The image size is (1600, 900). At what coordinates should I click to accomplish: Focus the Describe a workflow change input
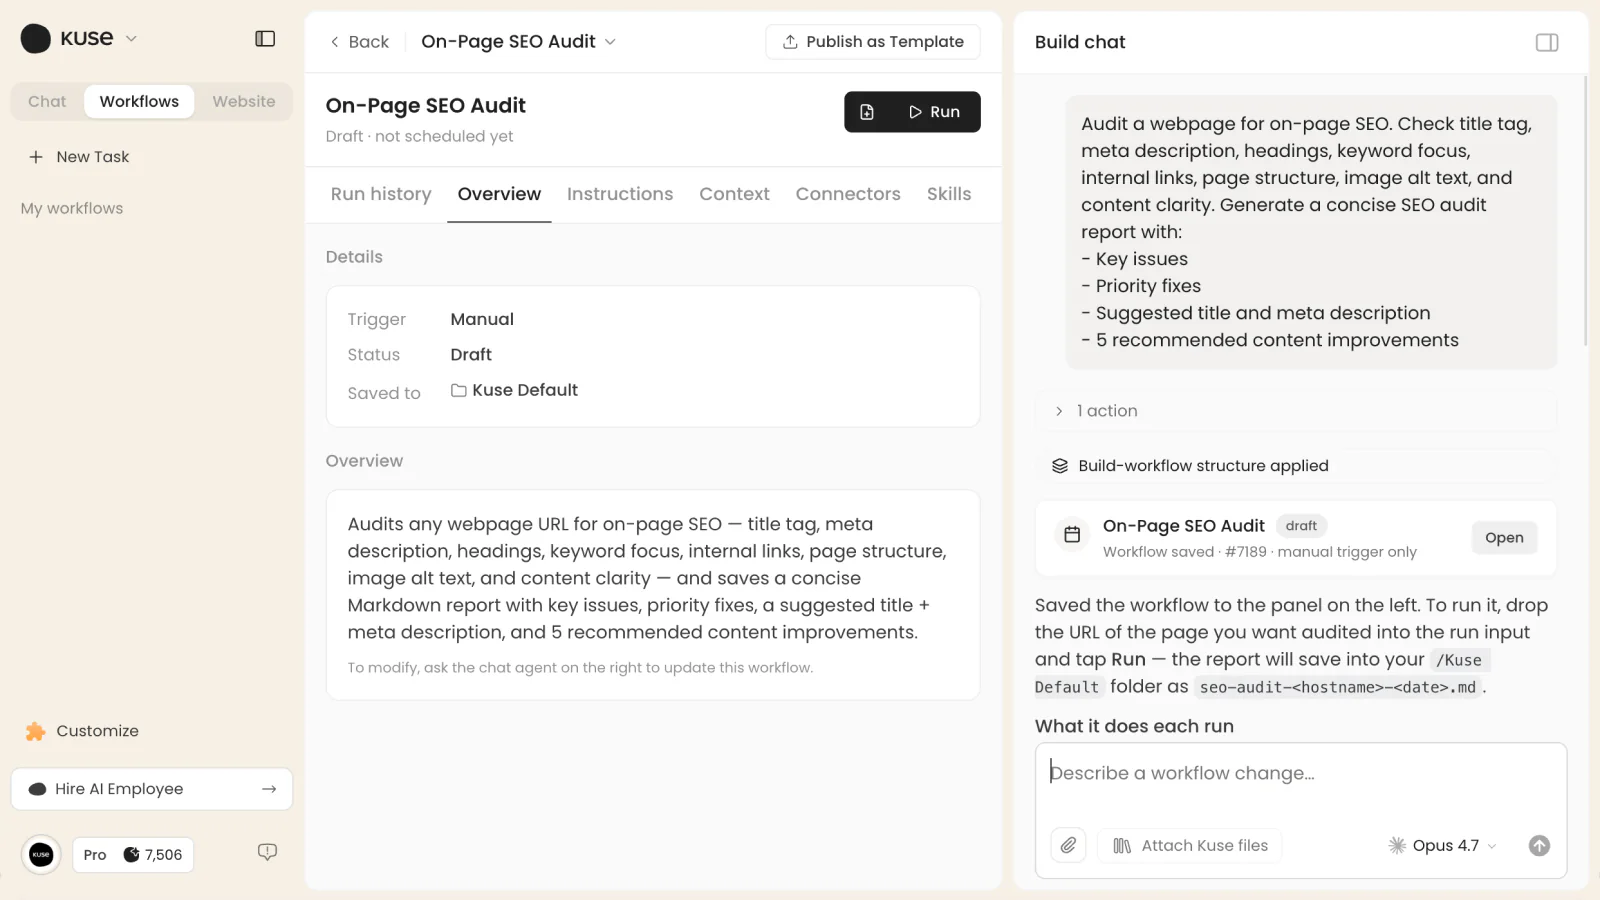(1300, 773)
